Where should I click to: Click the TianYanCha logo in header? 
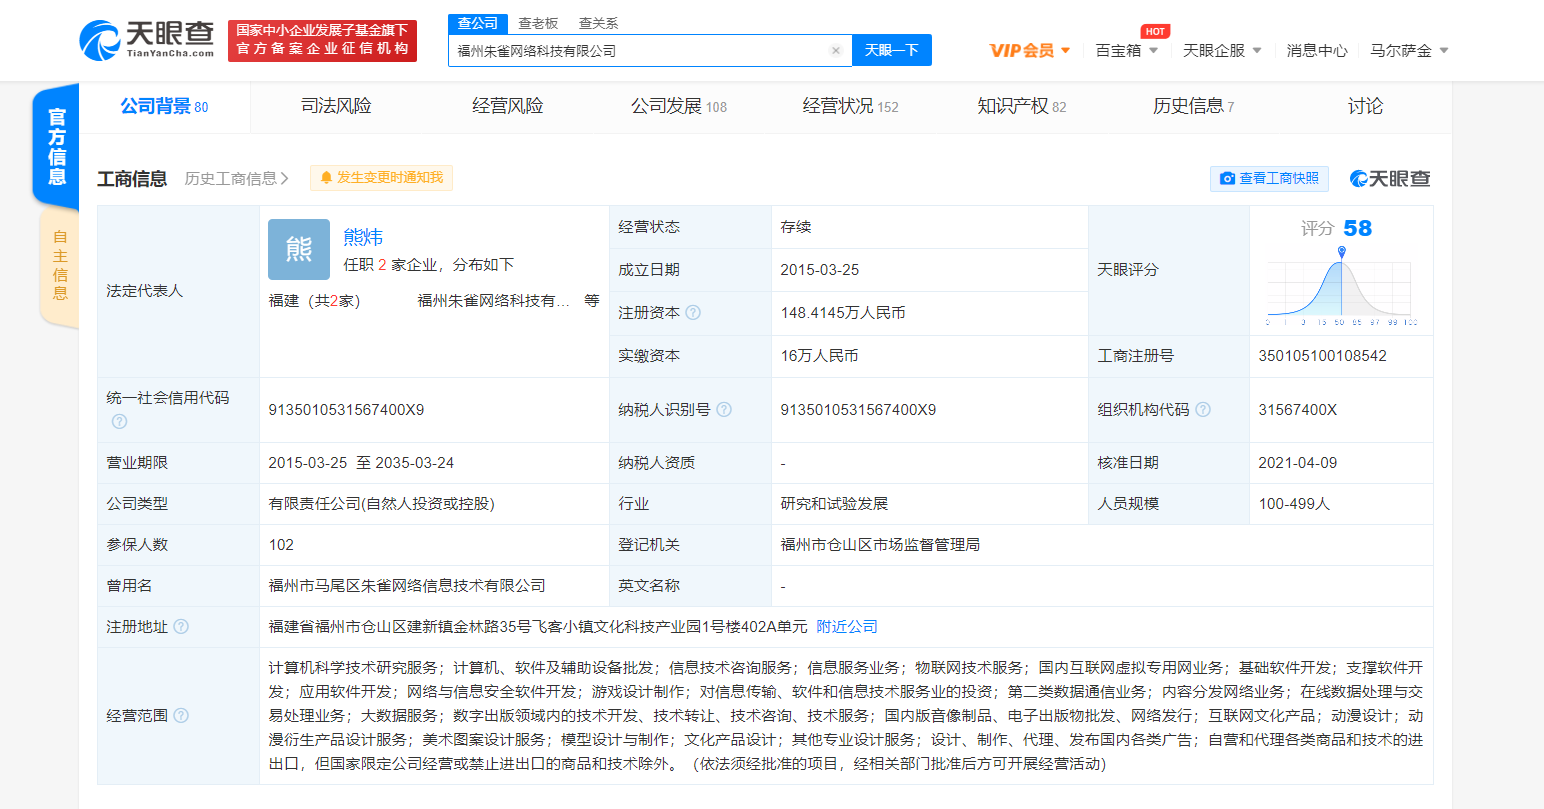click(x=146, y=41)
